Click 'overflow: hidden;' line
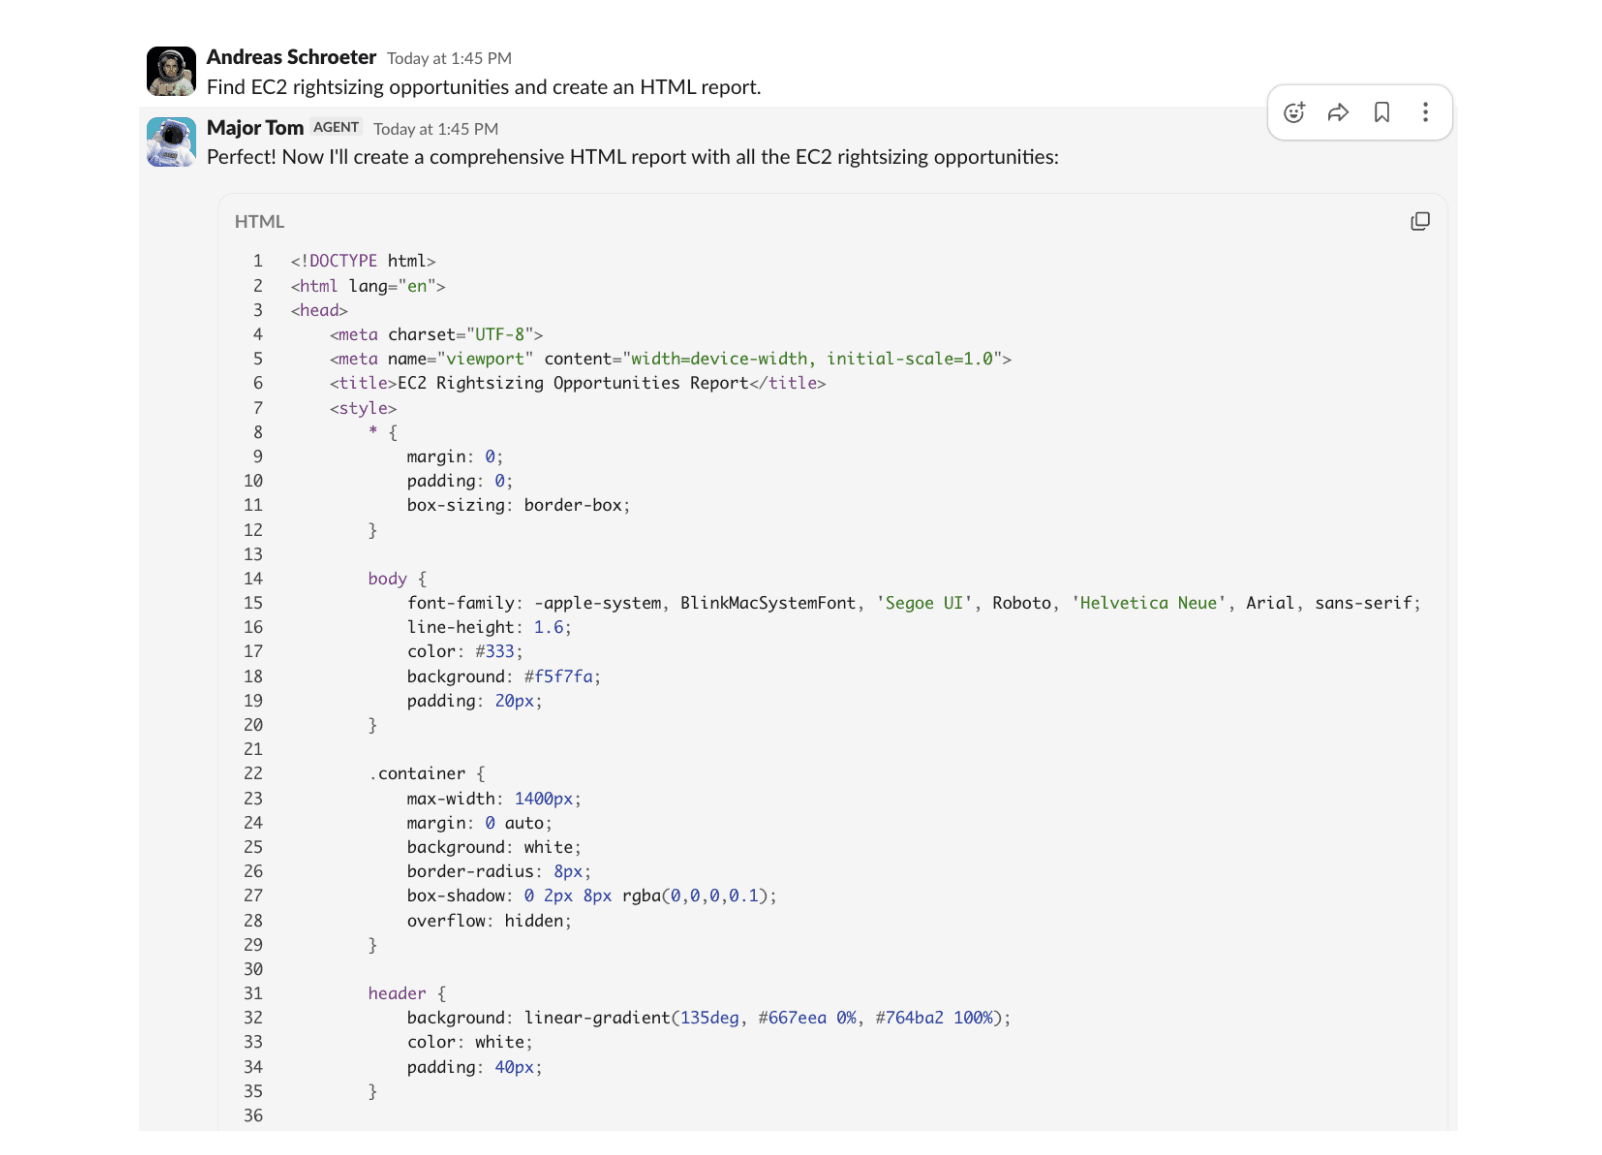 489,920
